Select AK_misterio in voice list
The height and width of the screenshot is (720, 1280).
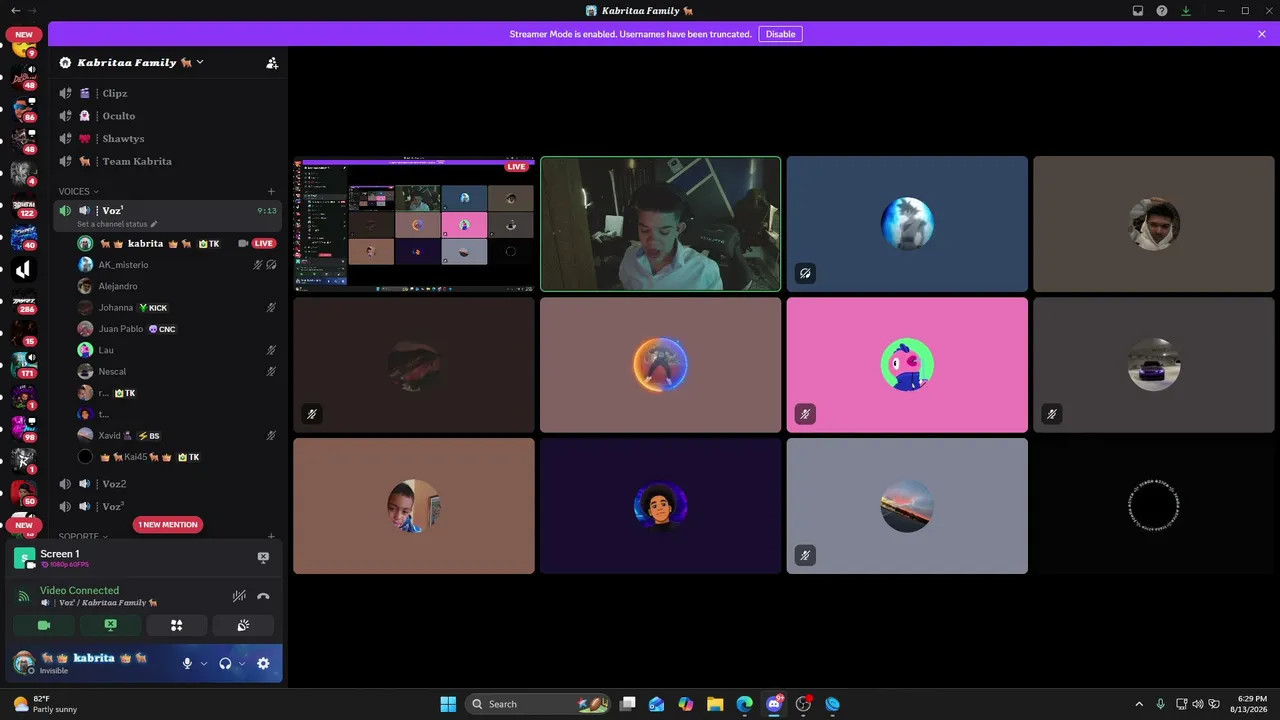tap(178, 265)
